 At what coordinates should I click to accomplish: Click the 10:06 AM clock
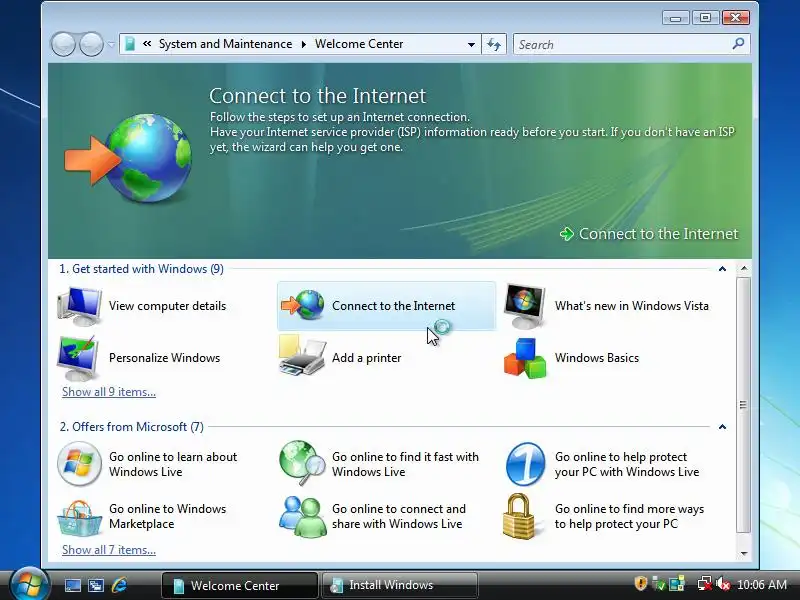click(x=762, y=584)
